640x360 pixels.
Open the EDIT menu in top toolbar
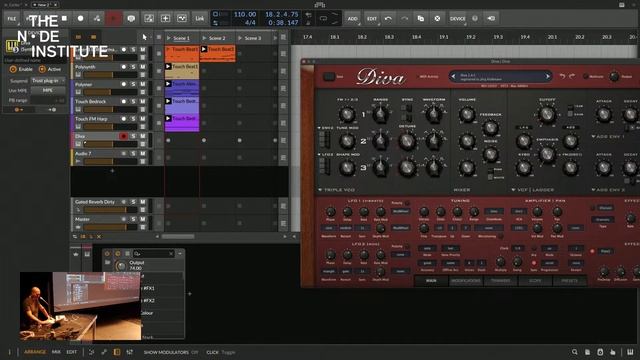pyautogui.click(x=371, y=18)
